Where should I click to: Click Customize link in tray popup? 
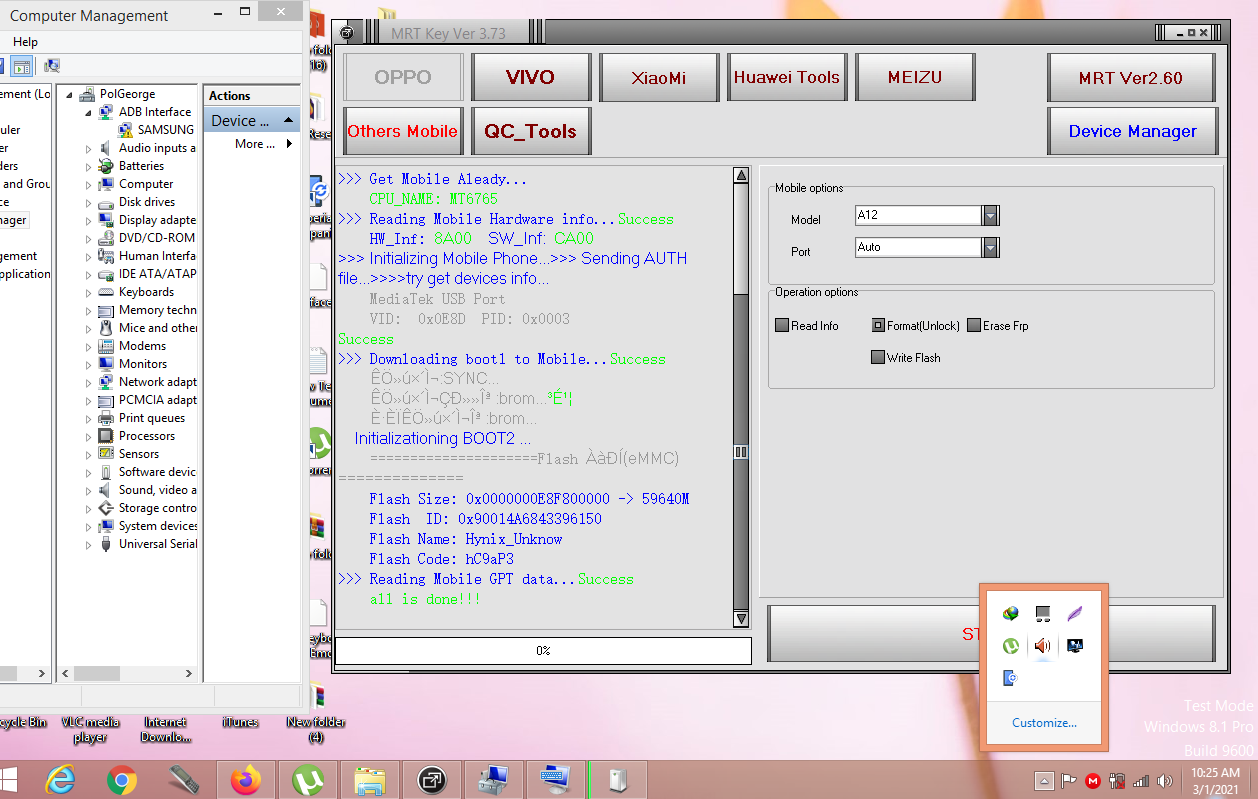pos(1044,723)
